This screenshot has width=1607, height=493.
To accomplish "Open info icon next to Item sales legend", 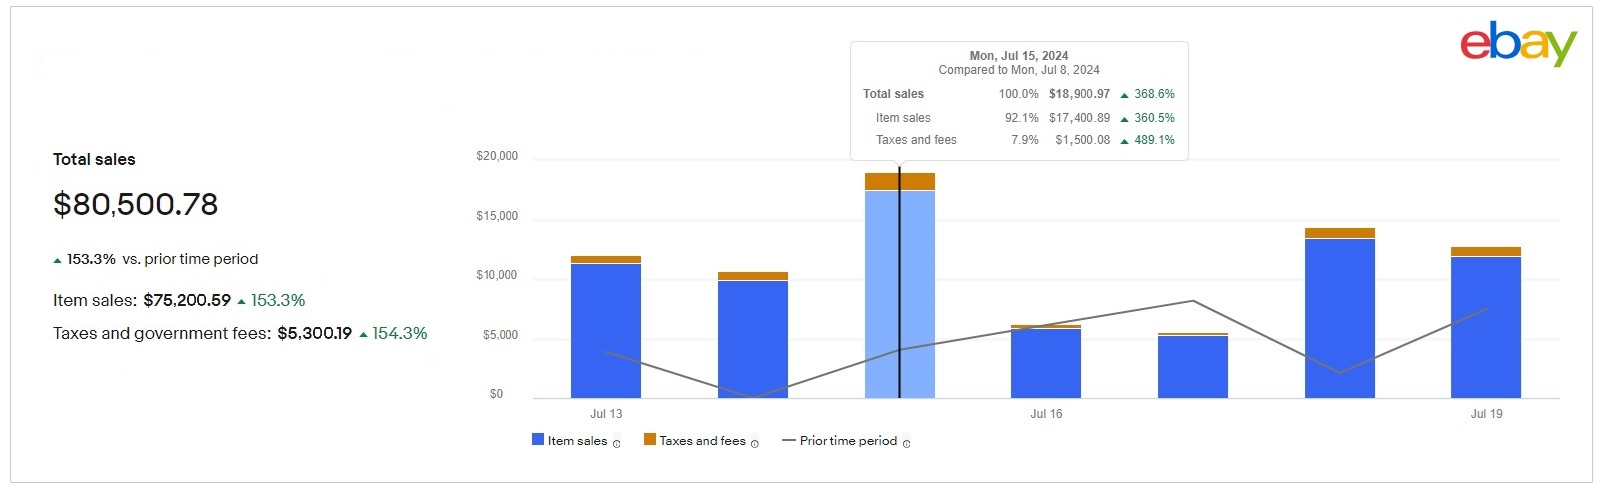I will click(x=616, y=444).
